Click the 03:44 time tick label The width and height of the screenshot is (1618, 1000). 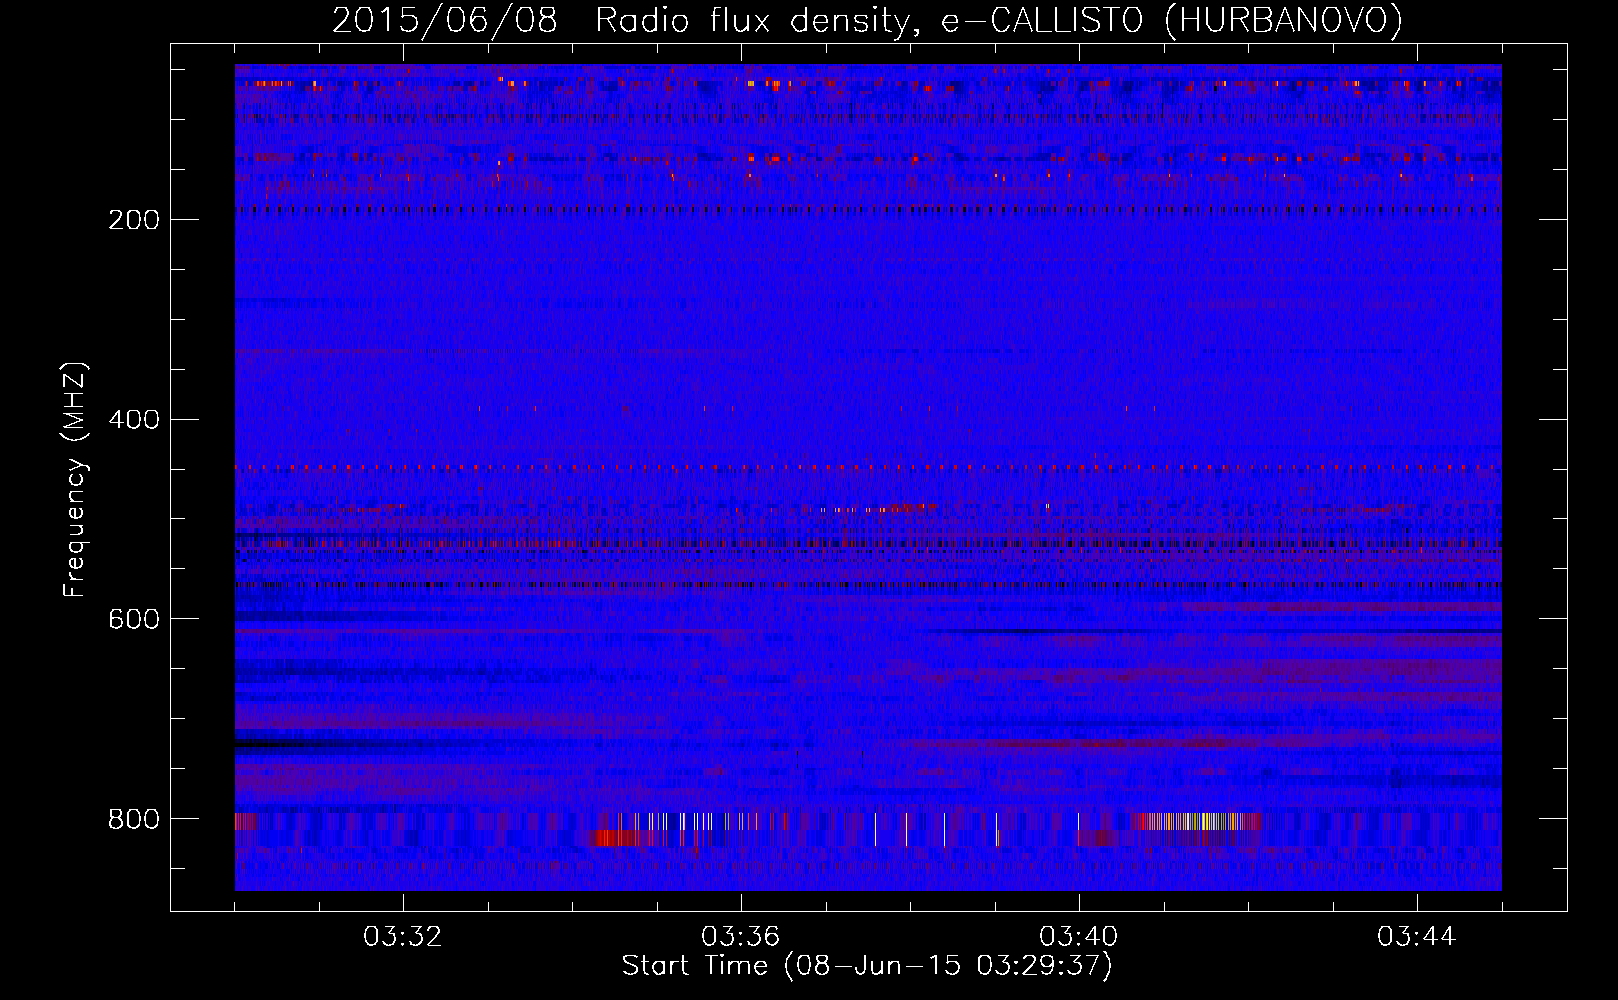coord(1416,937)
